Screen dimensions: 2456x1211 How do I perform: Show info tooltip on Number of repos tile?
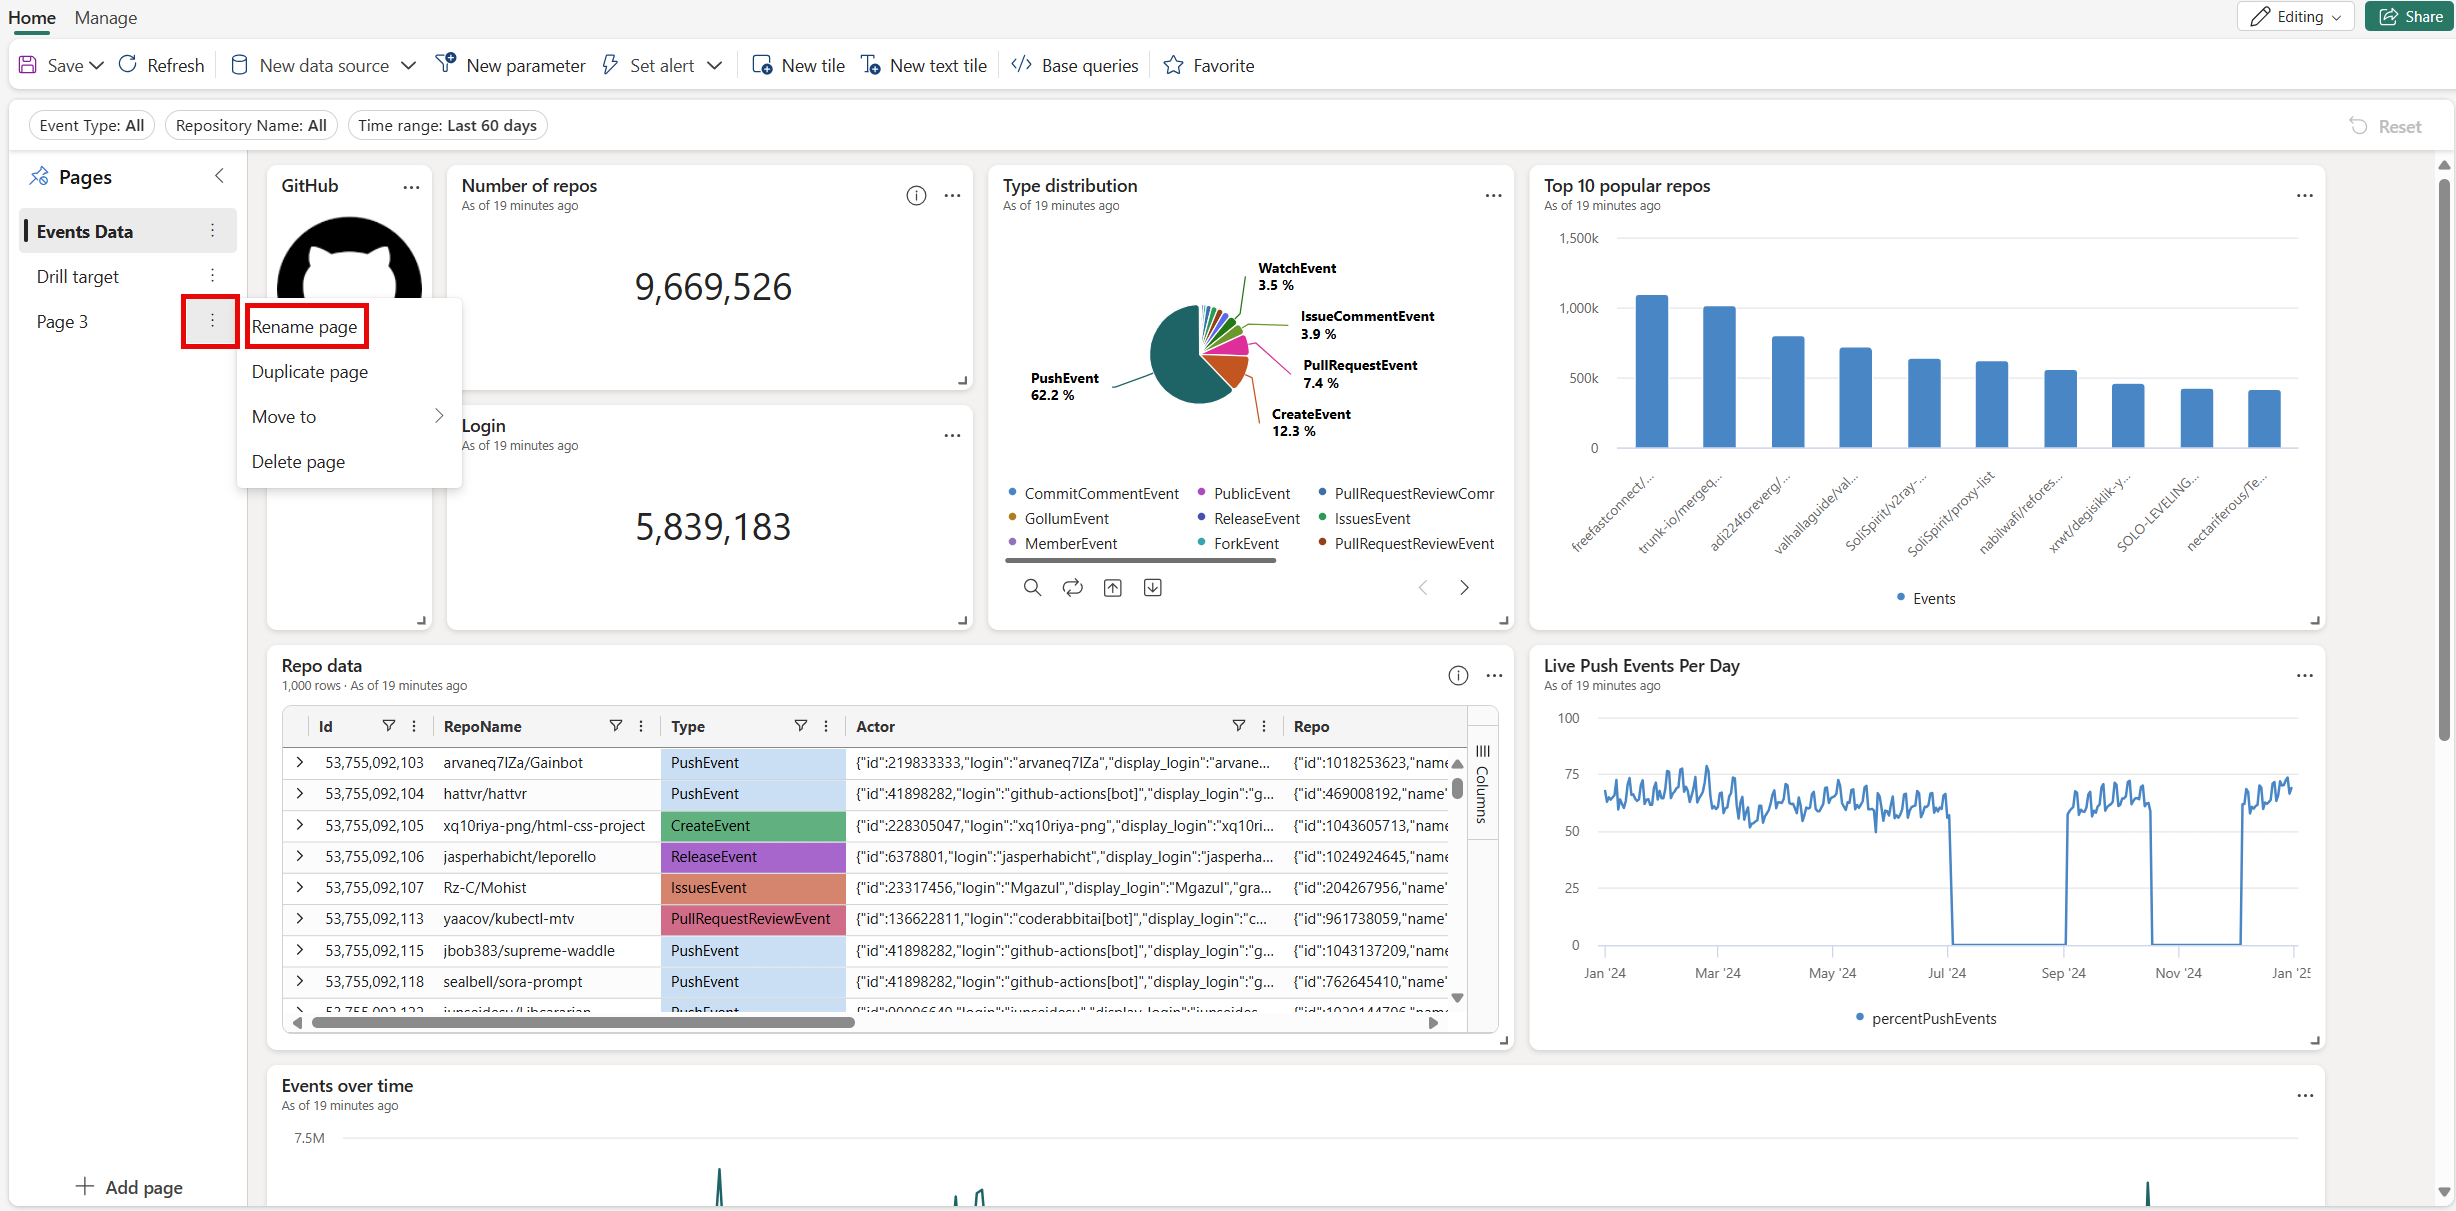coord(917,195)
